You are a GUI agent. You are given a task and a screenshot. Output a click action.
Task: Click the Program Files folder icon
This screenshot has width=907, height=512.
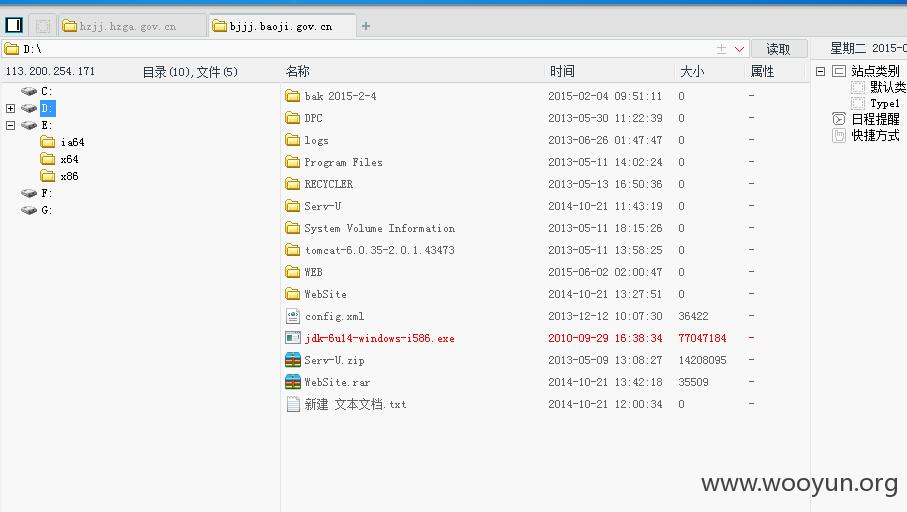(293, 161)
